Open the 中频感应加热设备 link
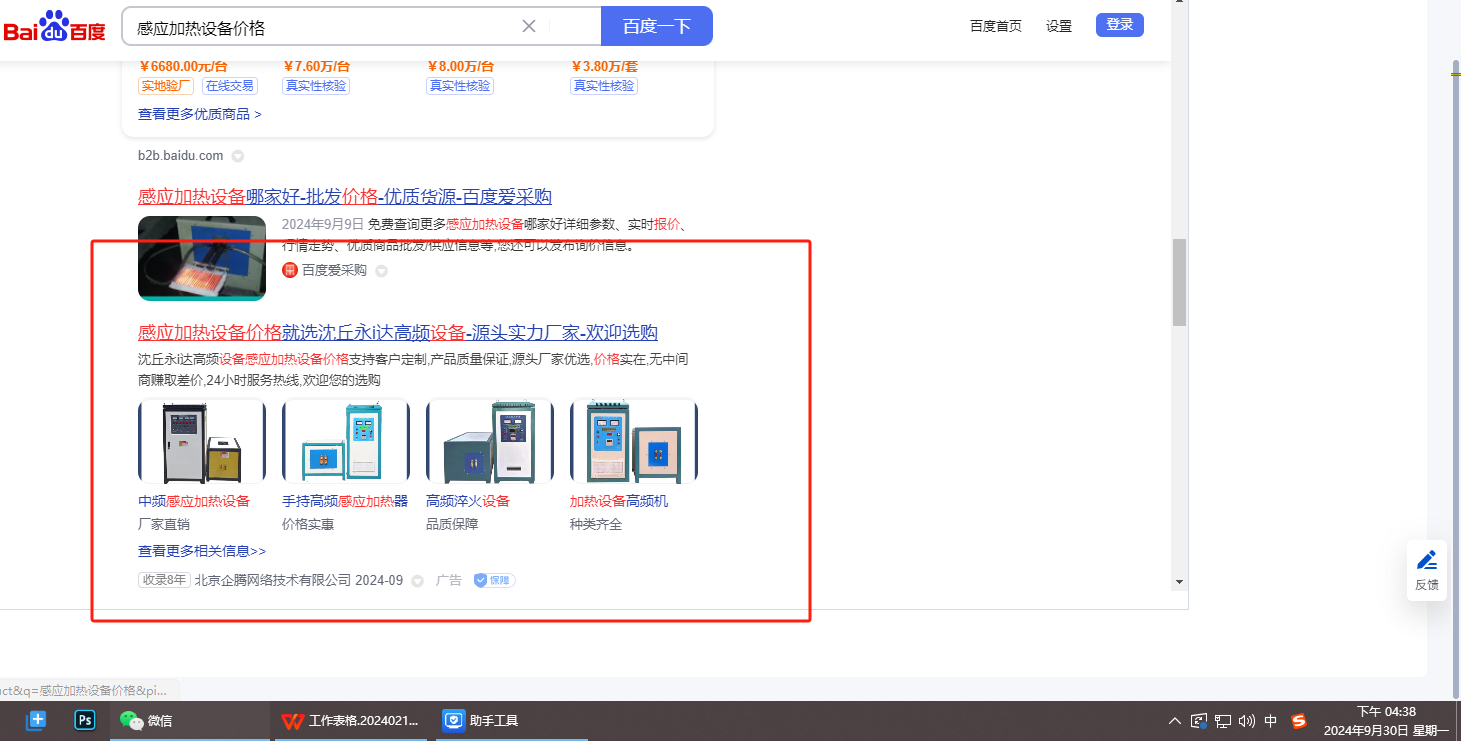Viewport: 1461px width, 741px height. pyautogui.click(x=194, y=501)
